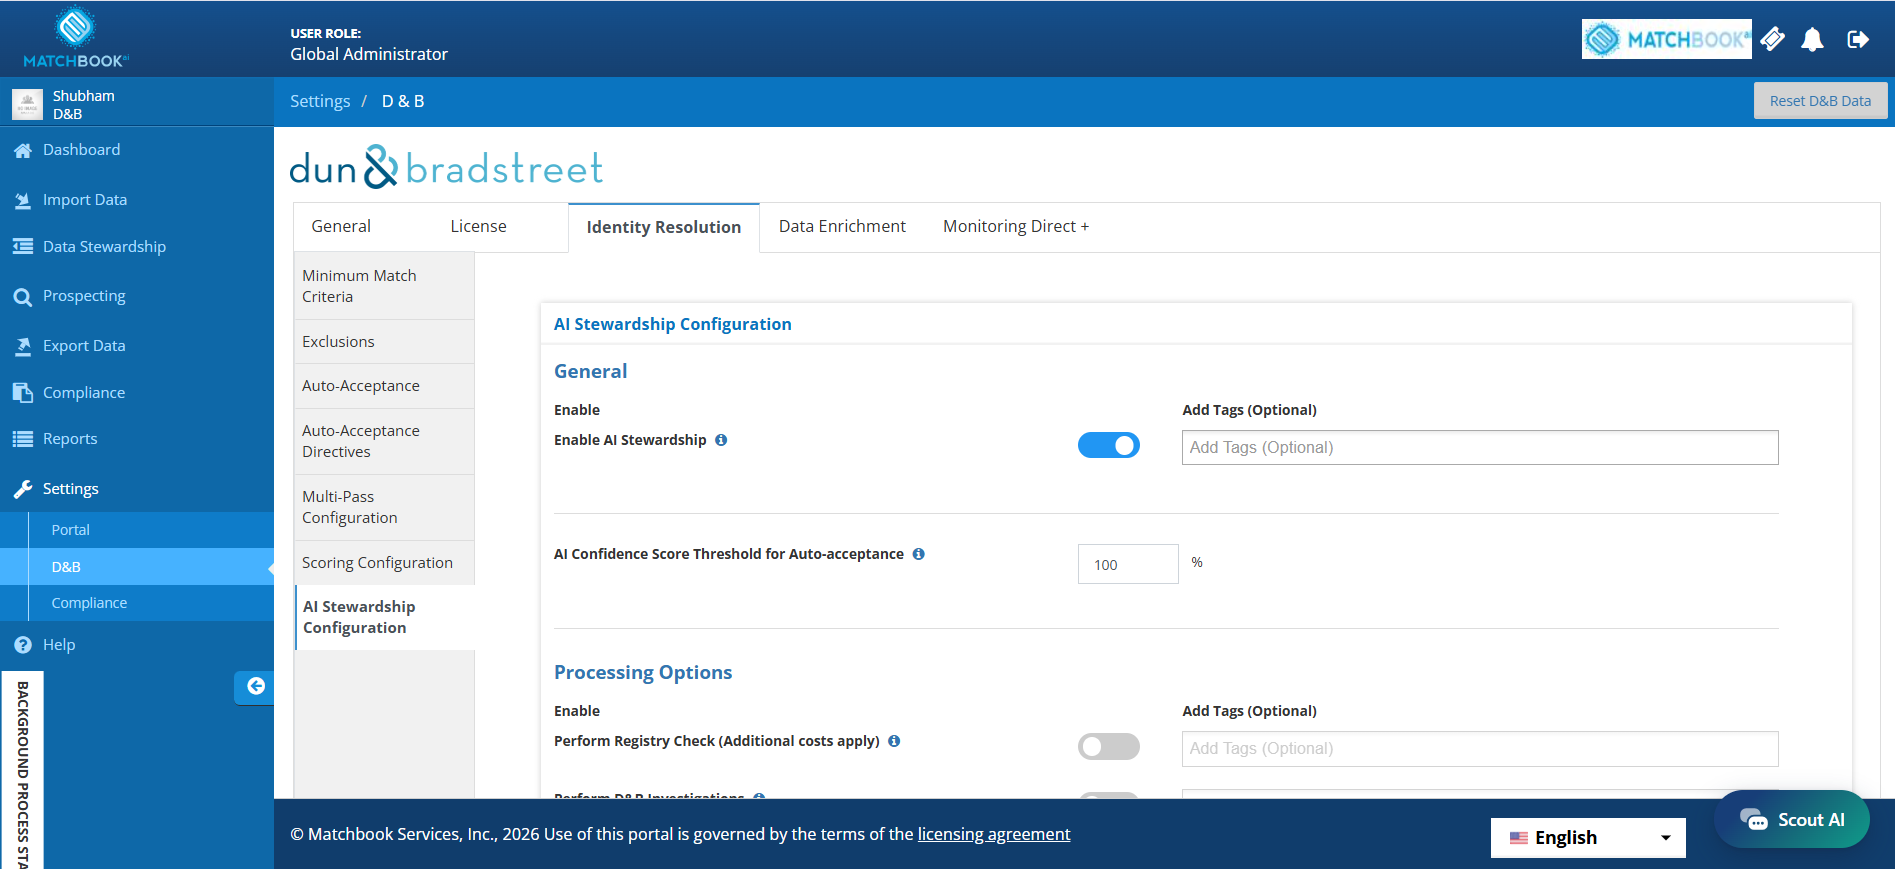Open the notifications bell
Viewport: 1895px width, 869px height.
[x=1812, y=39]
